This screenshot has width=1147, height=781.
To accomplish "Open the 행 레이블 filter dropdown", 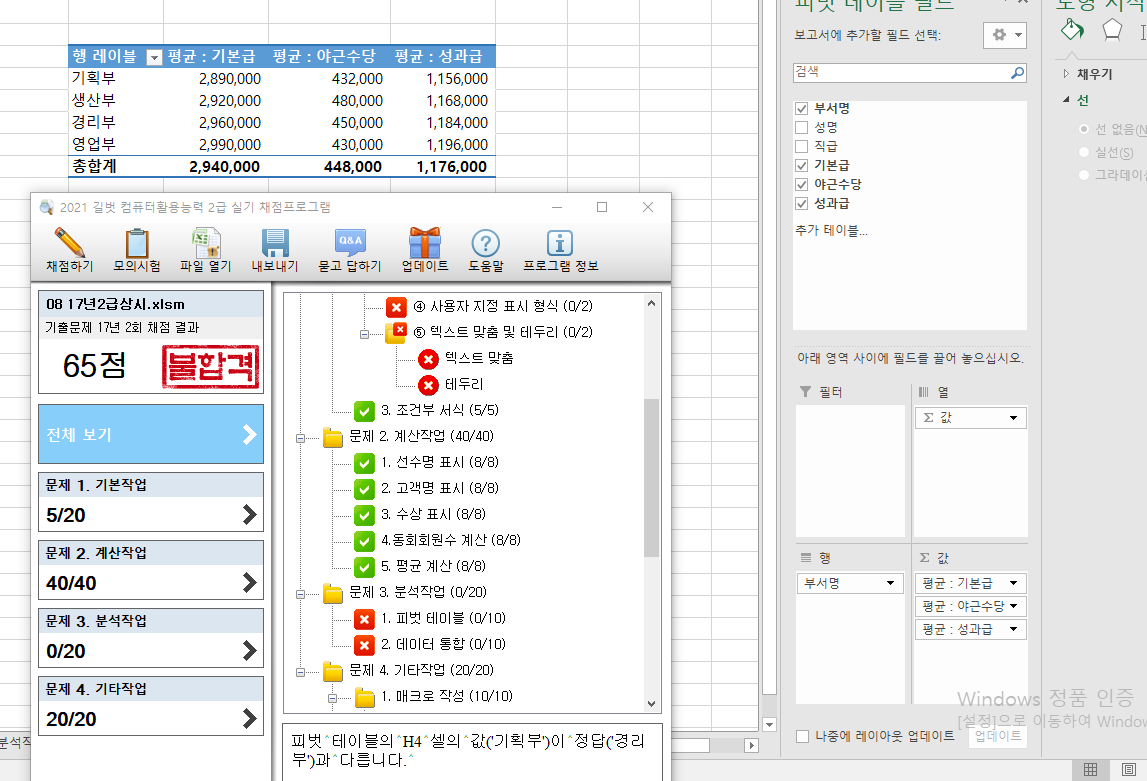I will [x=154, y=57].
